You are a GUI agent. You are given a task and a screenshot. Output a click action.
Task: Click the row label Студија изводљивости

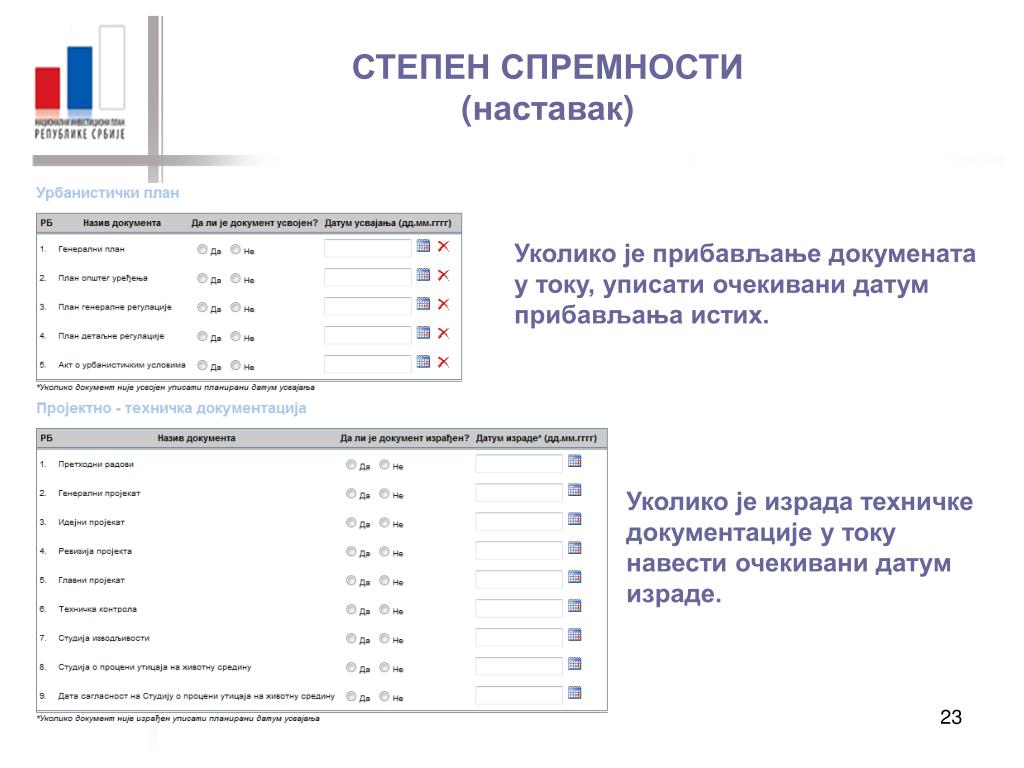pos(104,638)
